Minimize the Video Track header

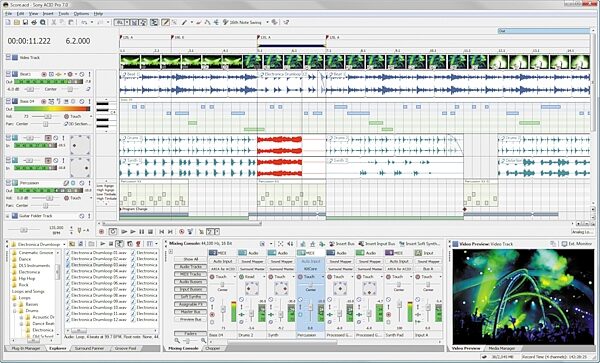coord(8,57)
